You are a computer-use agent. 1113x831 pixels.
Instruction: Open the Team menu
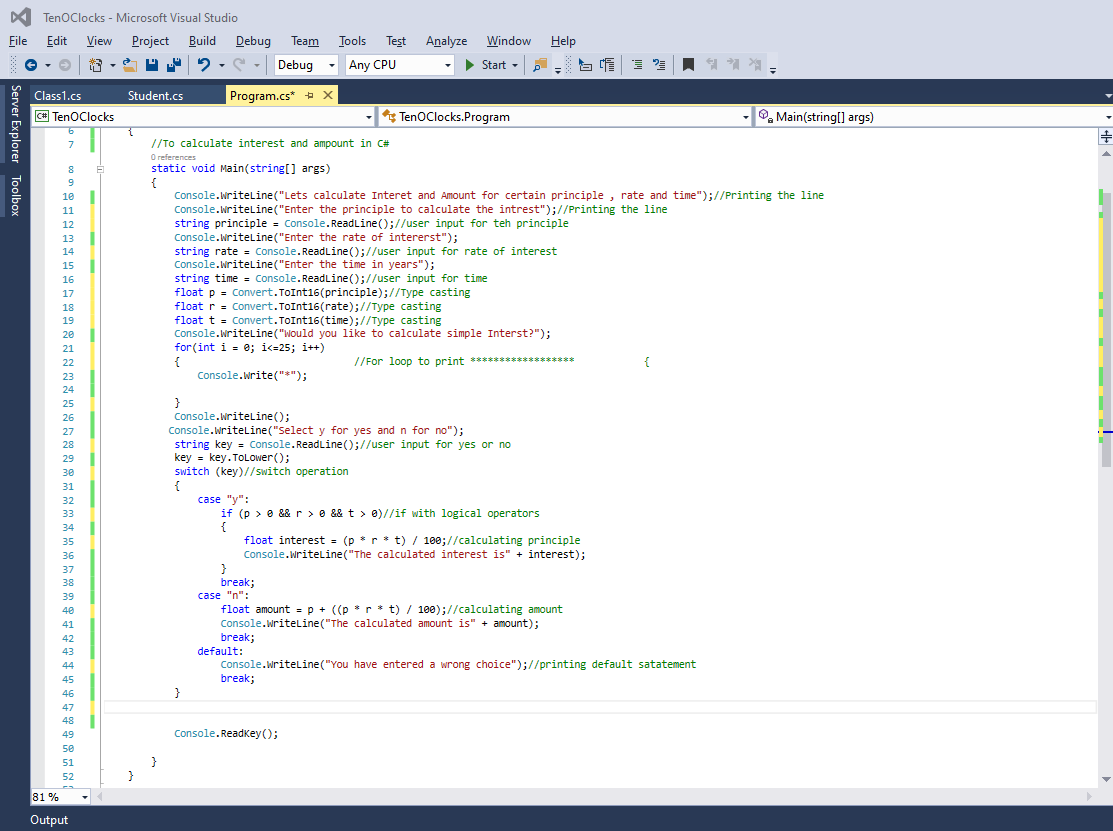(305, 41)
